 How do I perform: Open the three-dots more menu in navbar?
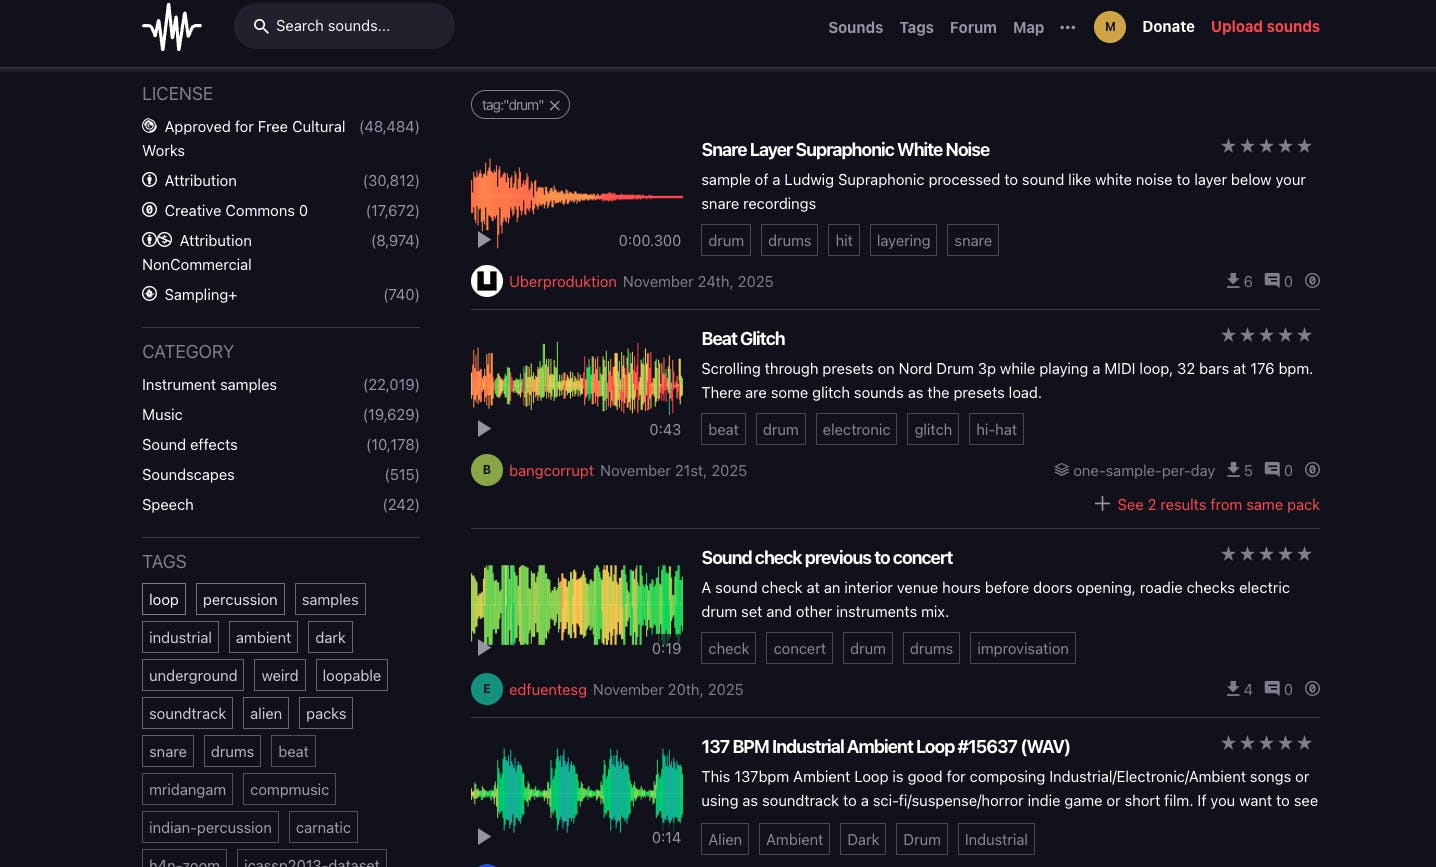coord(1067,27)
